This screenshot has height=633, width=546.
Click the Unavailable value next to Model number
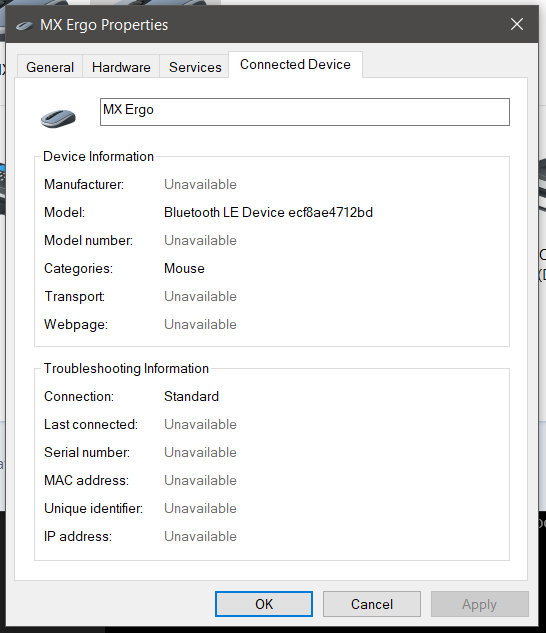pyautogui.click(x=200, y=241)
